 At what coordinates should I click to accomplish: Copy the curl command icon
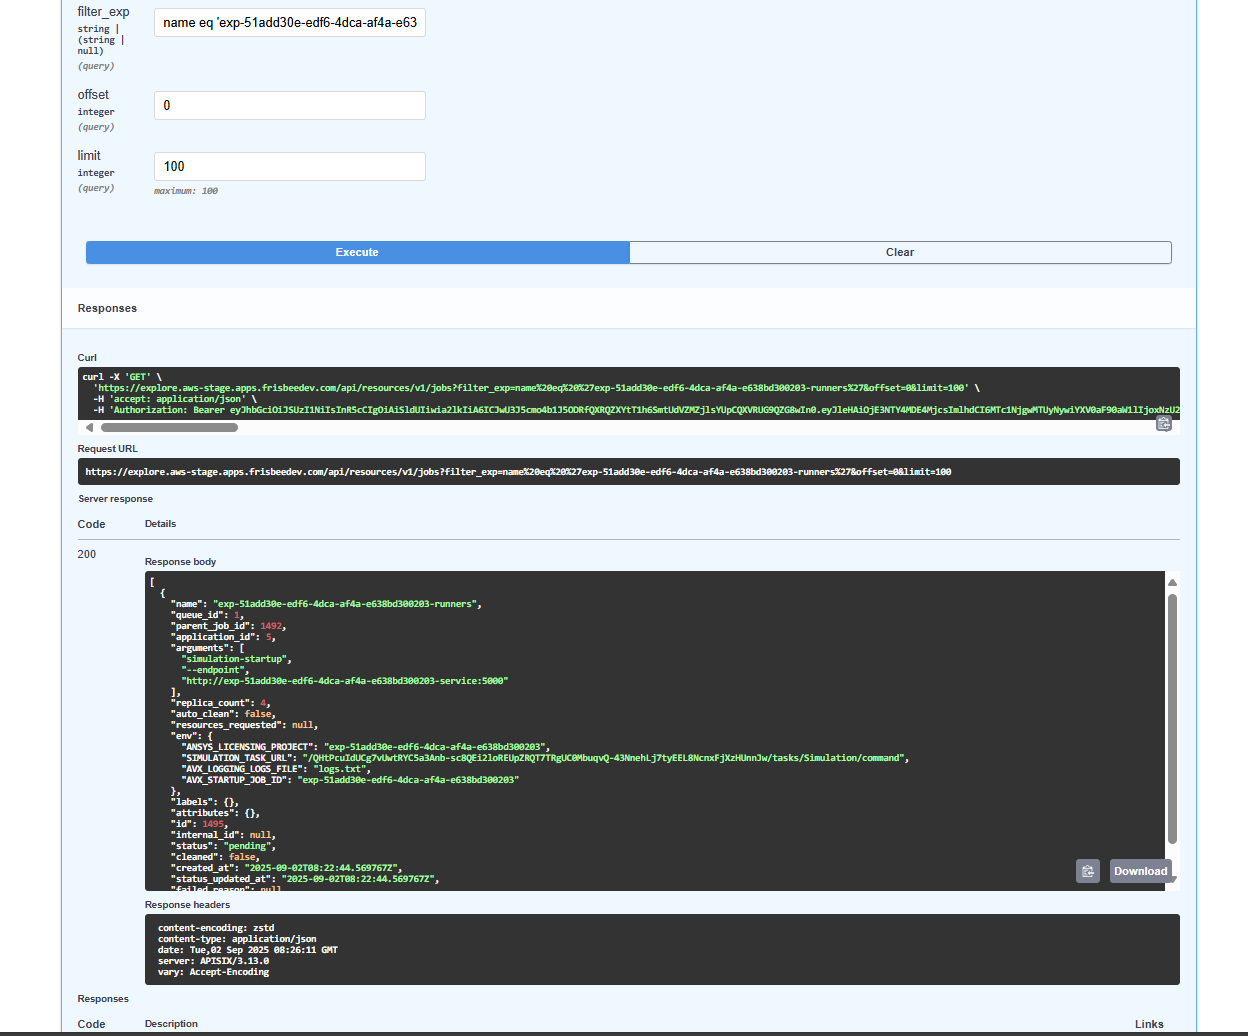1164,424
